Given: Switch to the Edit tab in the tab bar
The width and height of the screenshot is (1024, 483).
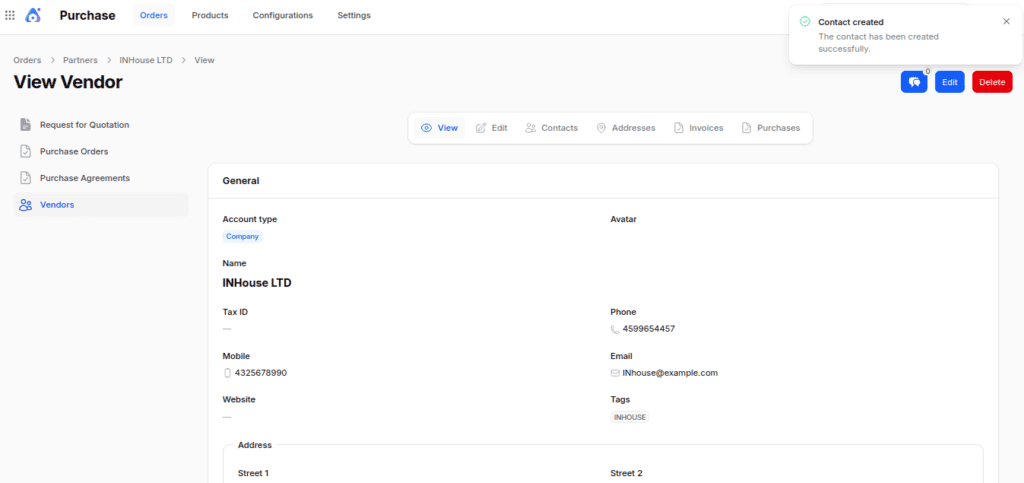Looking at the screenshot, I should pos(492,128).
